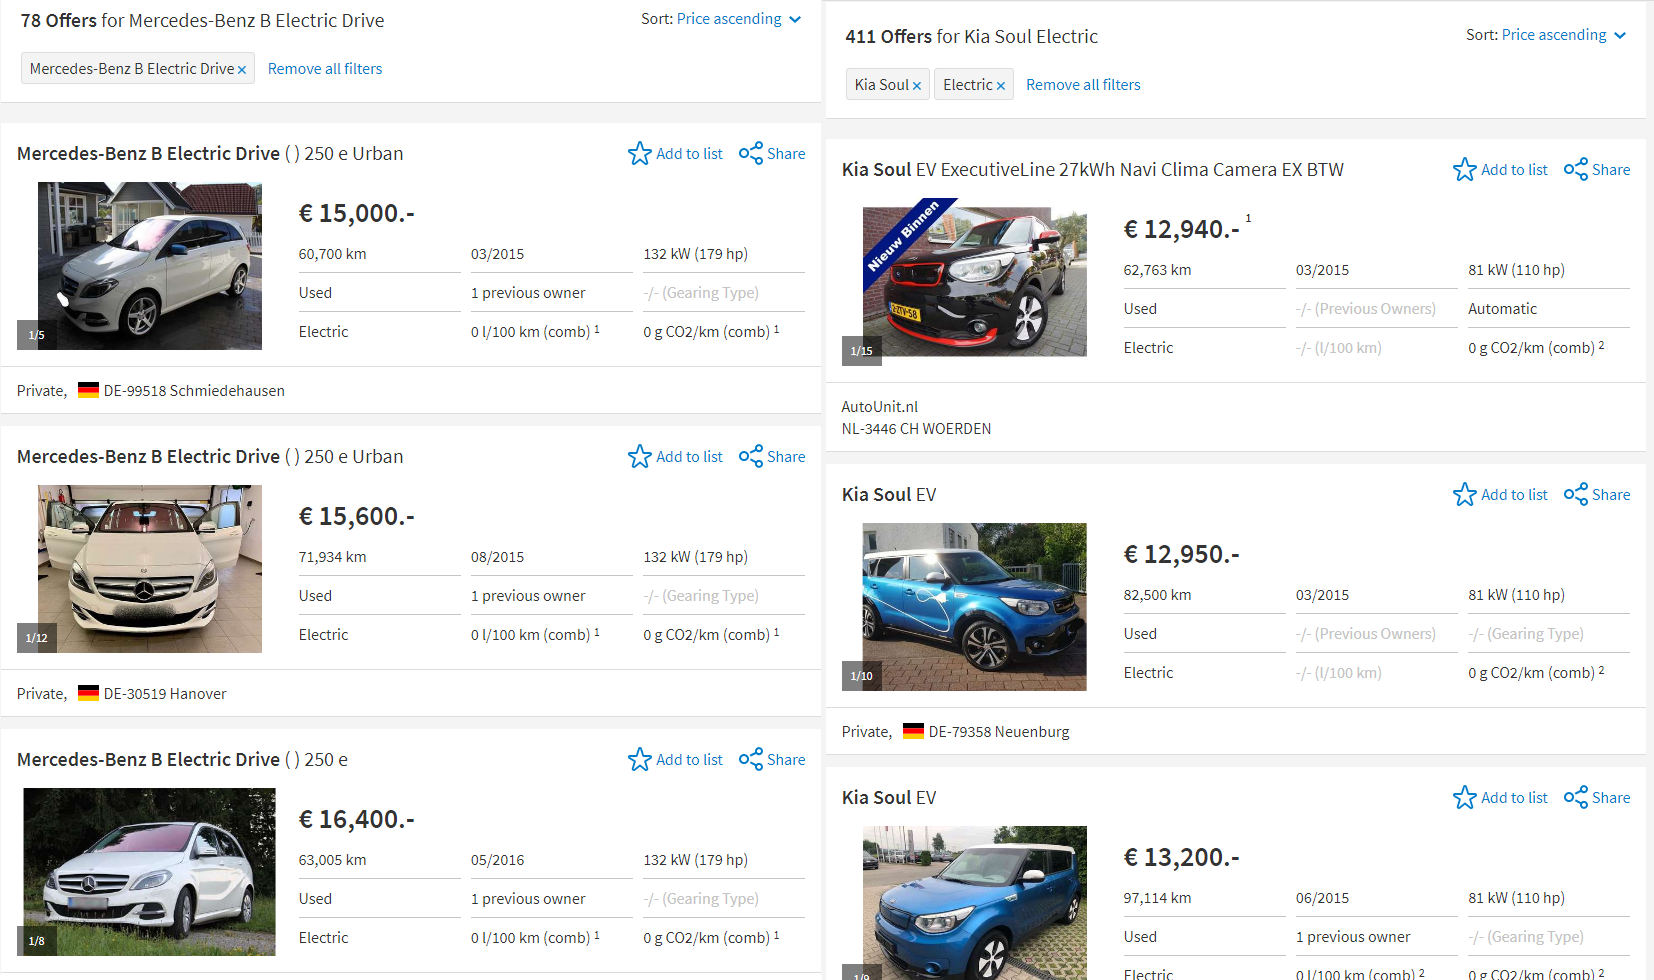Remove the Electric filter chip
Screen dimensions: 1654x980
coord(1001,86)
